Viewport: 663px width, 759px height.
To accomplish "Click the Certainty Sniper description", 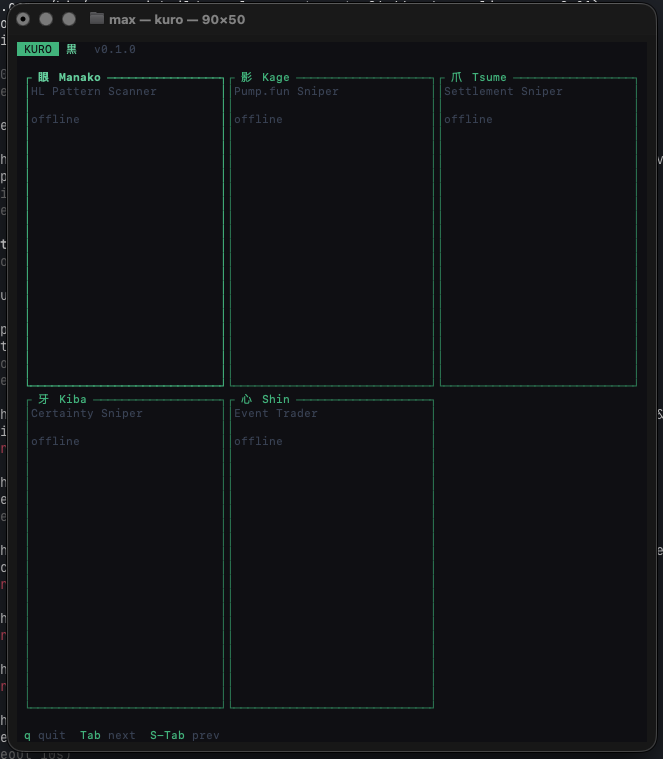I will pos(87,413).
